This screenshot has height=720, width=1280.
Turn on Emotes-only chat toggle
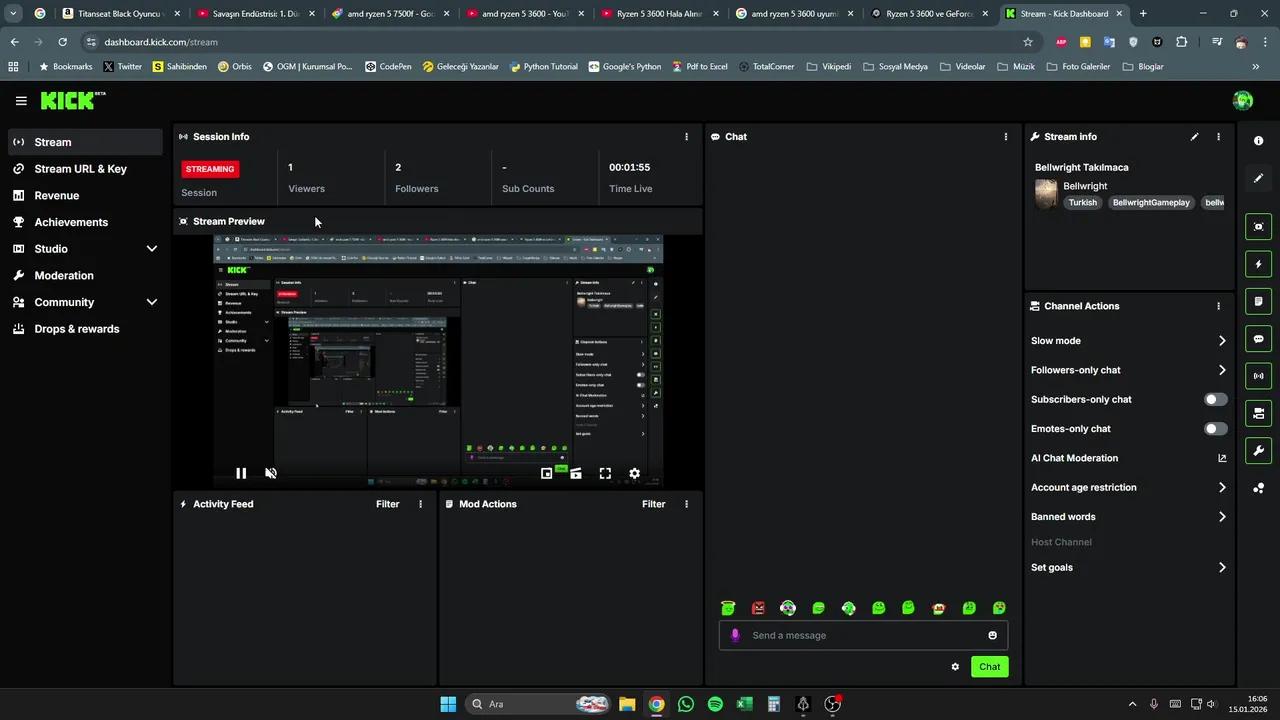pos(1215,429)
